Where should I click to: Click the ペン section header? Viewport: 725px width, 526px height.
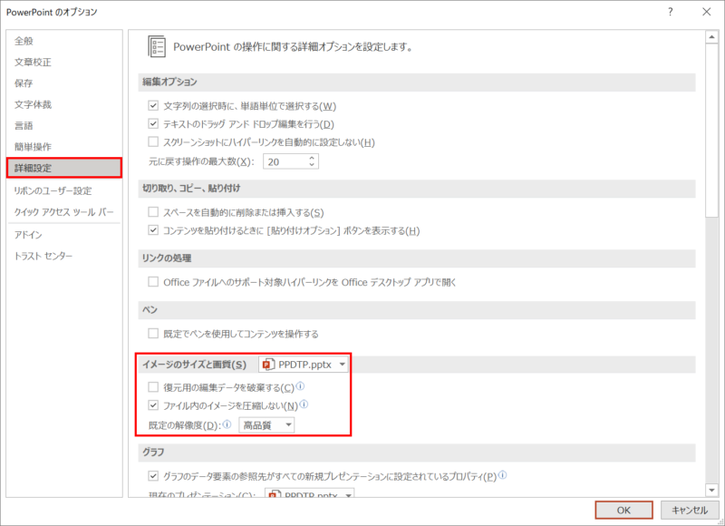pyautogui.click(x=417, y=310)
